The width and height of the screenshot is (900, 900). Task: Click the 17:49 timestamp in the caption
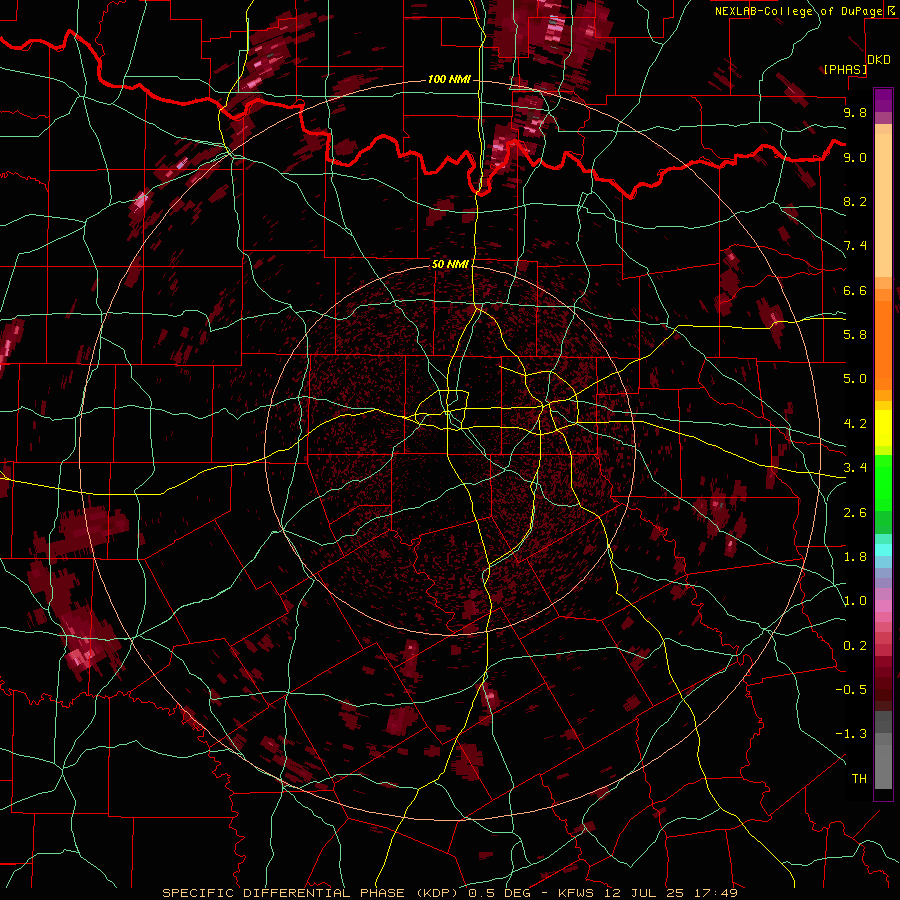coord(718,893)
